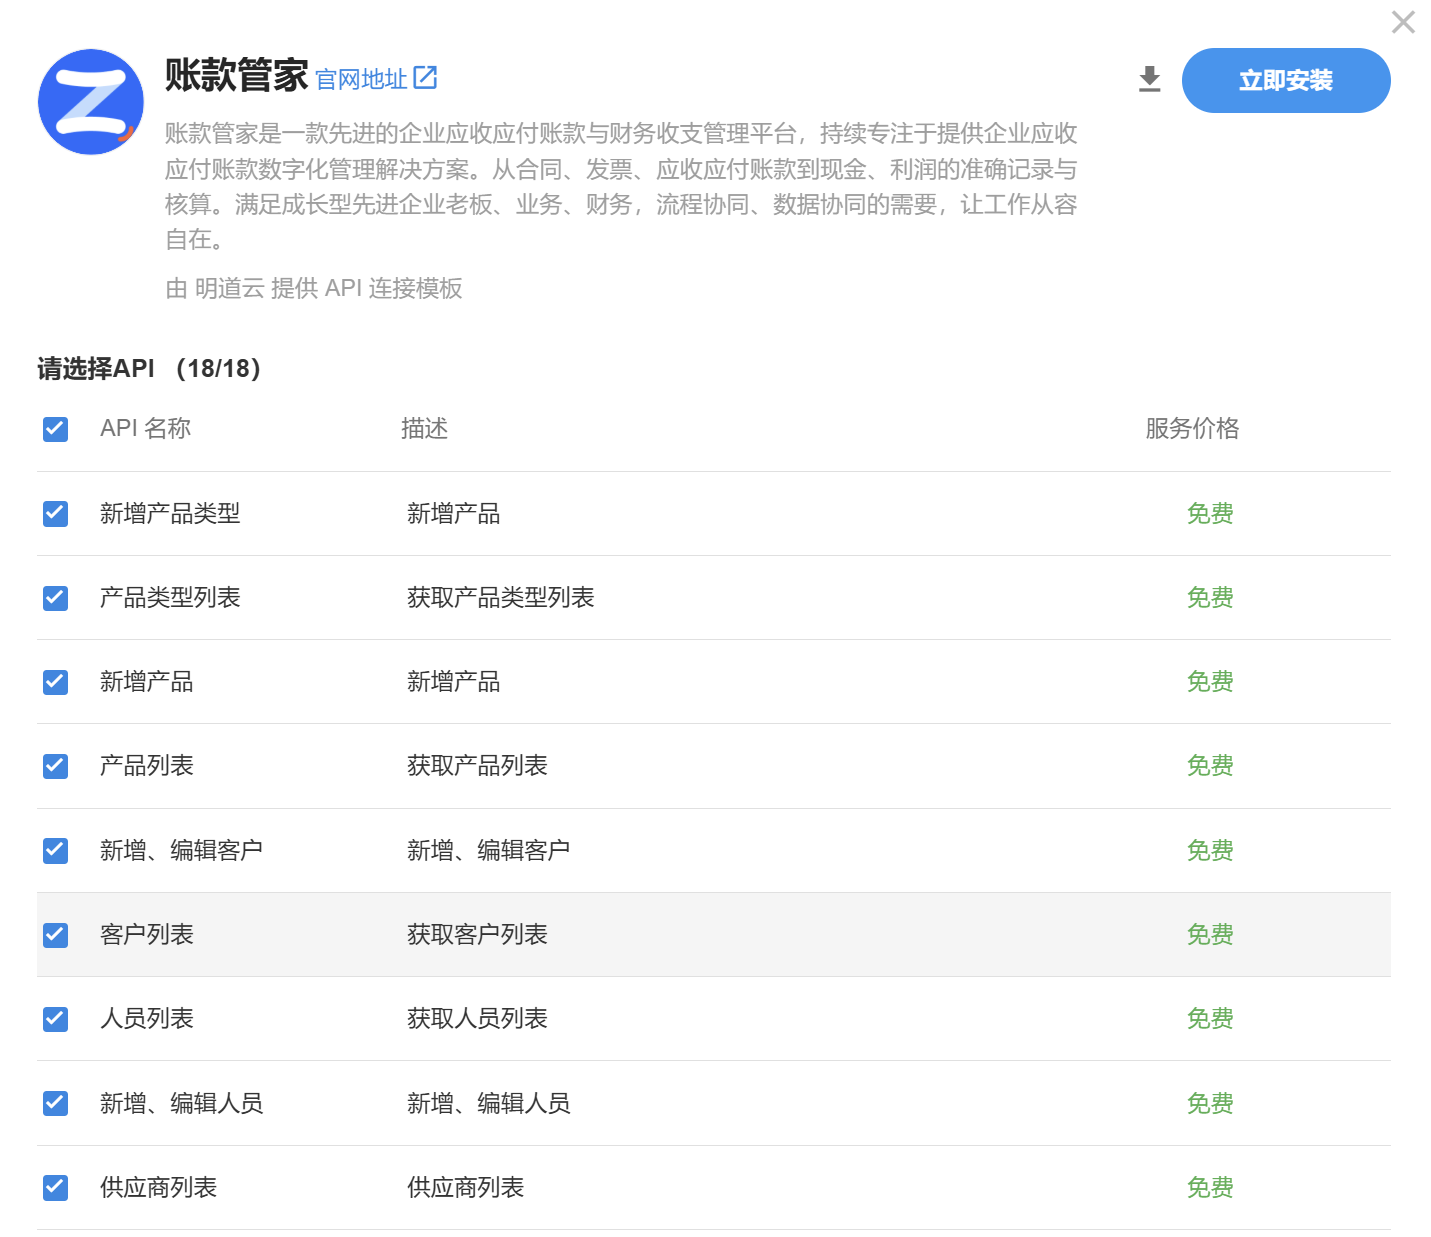Click 免费 price in 供应商列表 row

click(x=1210, y=1187)
